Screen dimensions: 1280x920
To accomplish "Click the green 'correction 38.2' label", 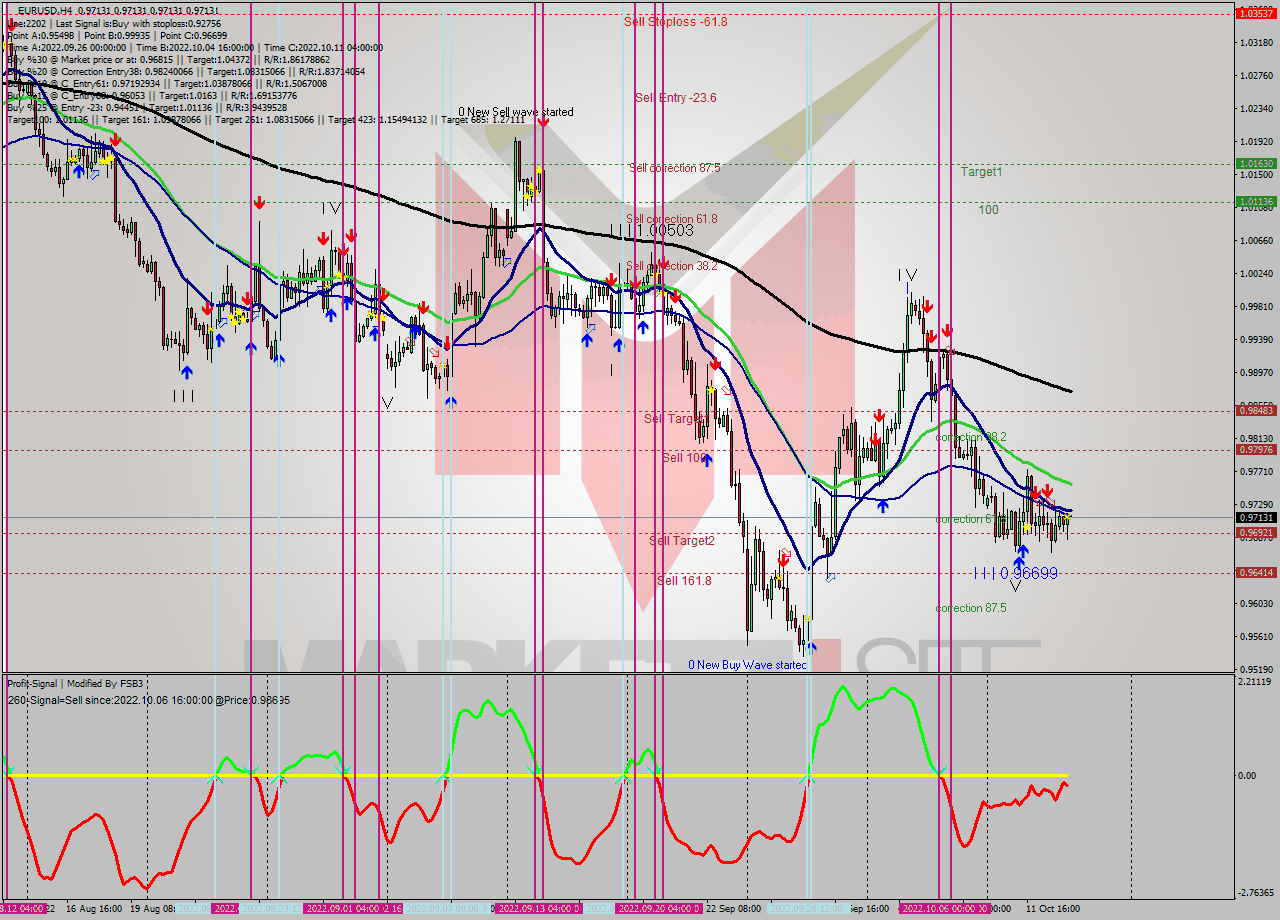I will [971, 438].
